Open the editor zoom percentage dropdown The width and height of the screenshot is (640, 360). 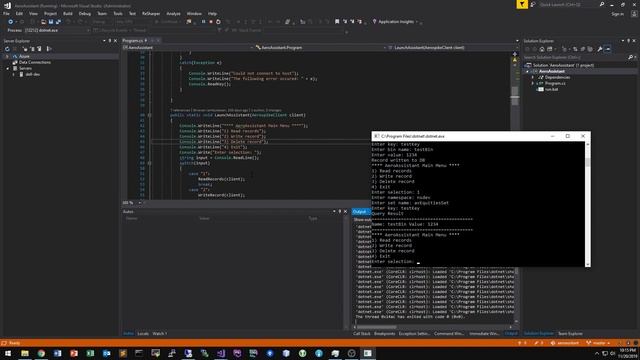140,202
